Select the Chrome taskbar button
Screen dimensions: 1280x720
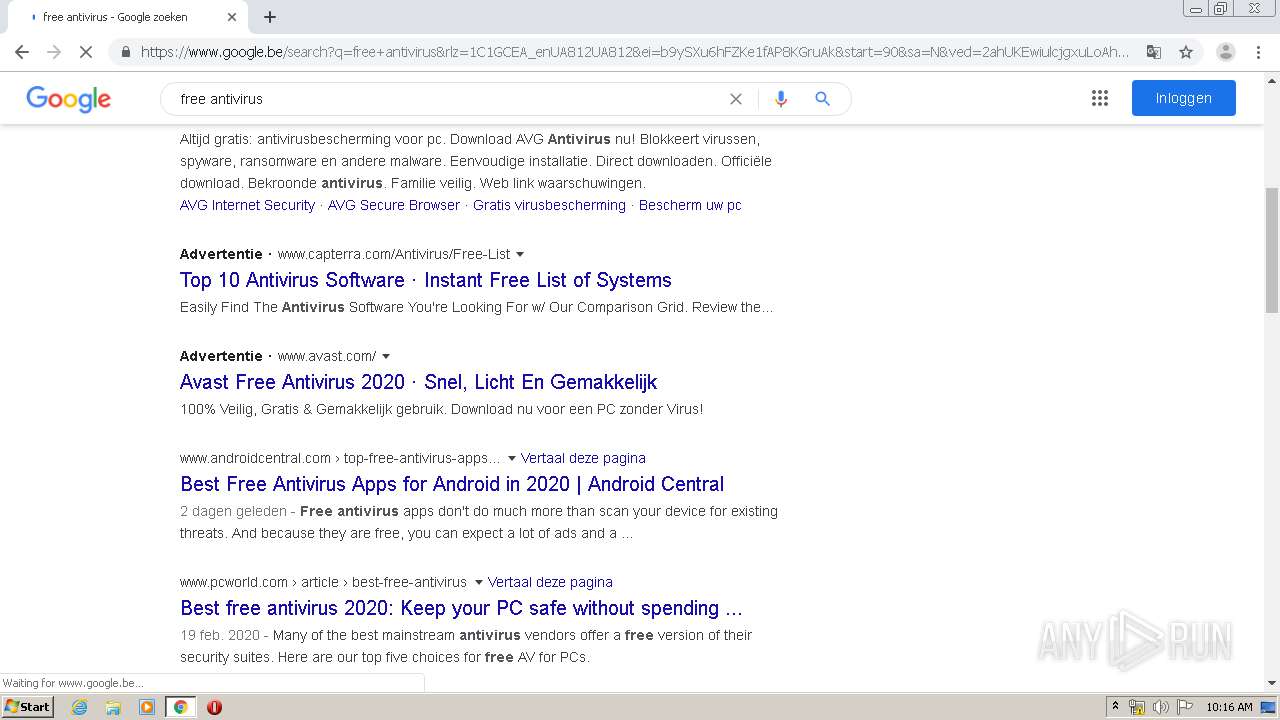180,707
